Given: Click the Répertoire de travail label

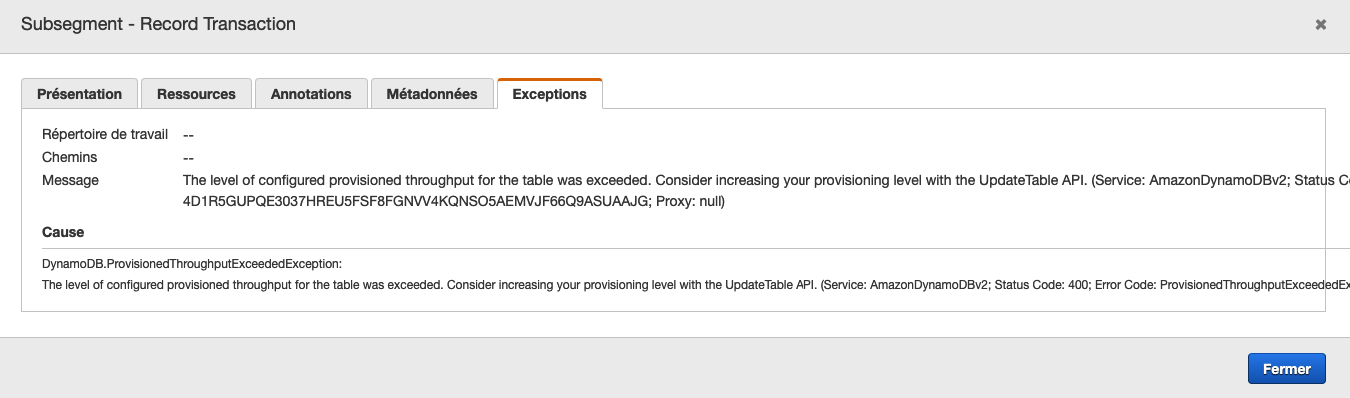Looking at the screenshot, I should (x=105, y=133).
